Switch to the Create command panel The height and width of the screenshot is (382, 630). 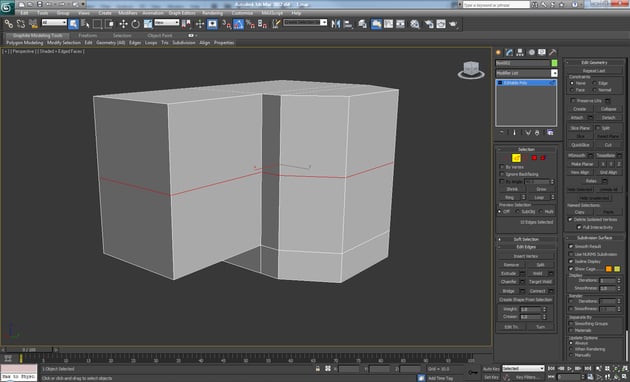[x=499, y=52]
